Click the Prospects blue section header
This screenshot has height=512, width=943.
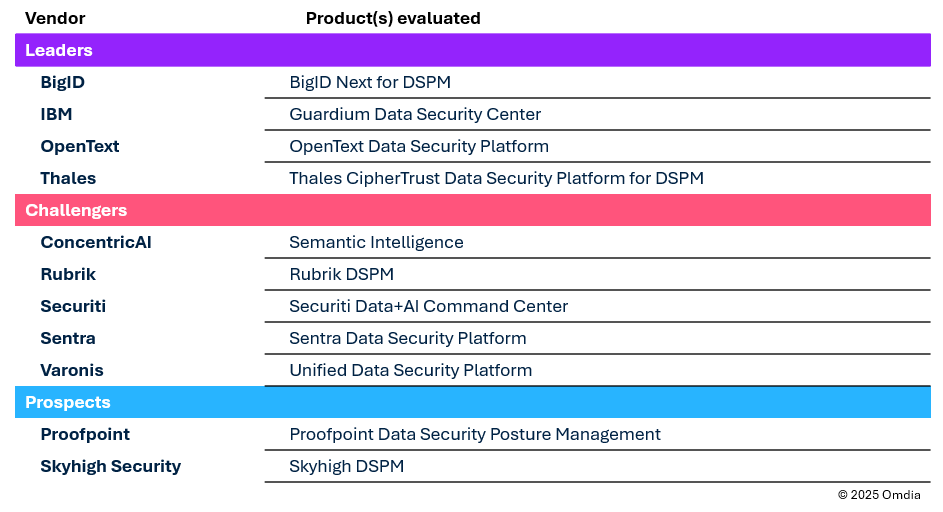pyautogui.click(x=68, y=402)
